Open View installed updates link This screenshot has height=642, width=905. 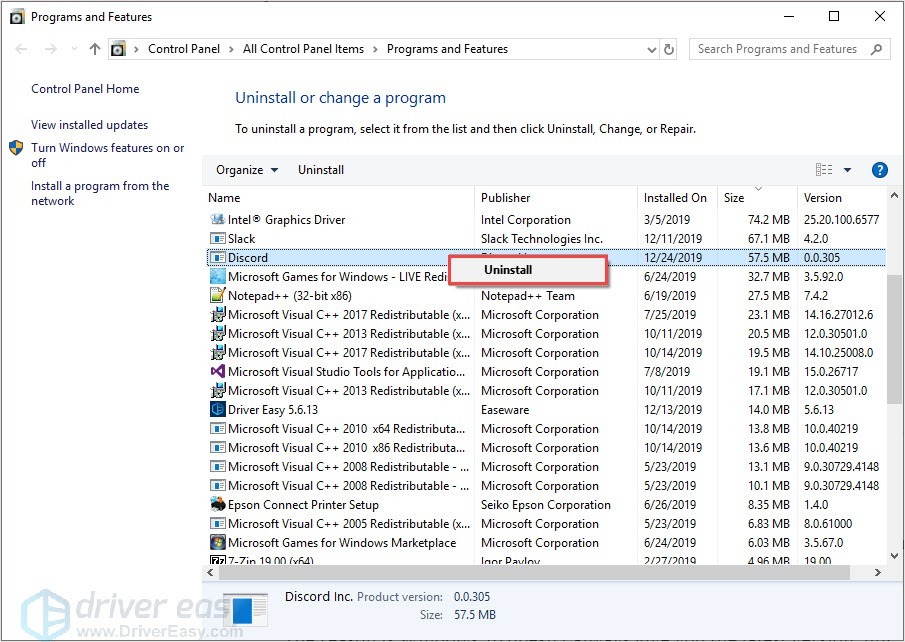pyautogui.click(x=89, y=125)
